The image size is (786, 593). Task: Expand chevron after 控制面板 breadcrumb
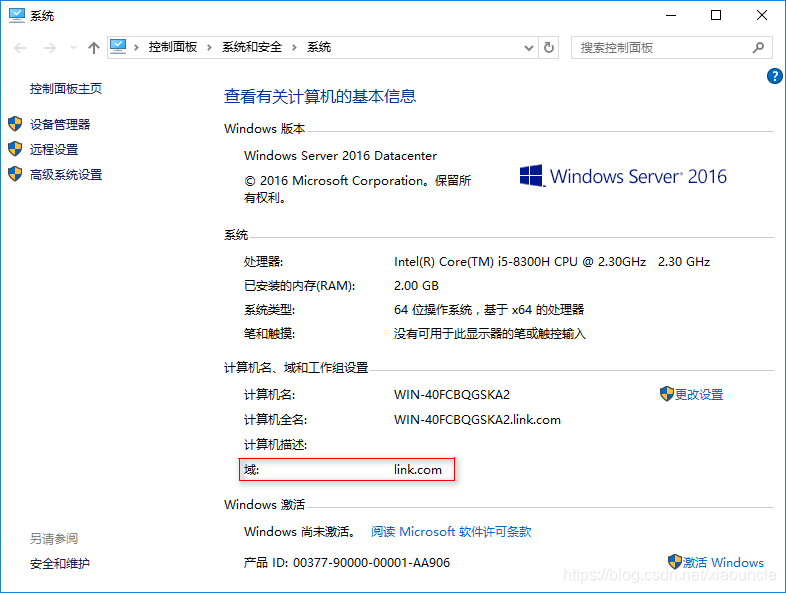pyautogui.click(x=210, y=48)
